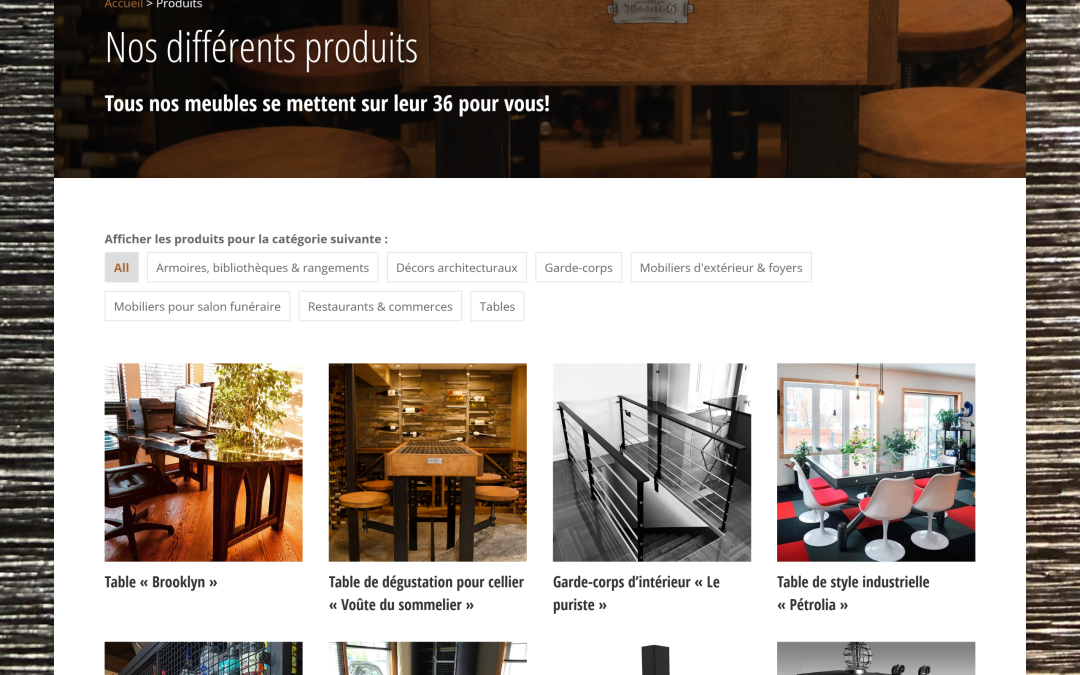The height and width of the screenshot is (675, 1080).
Task: Filter by Mobiliers d'extérieur & foyers
Action: pyautogui.click(x=721, y=267)
